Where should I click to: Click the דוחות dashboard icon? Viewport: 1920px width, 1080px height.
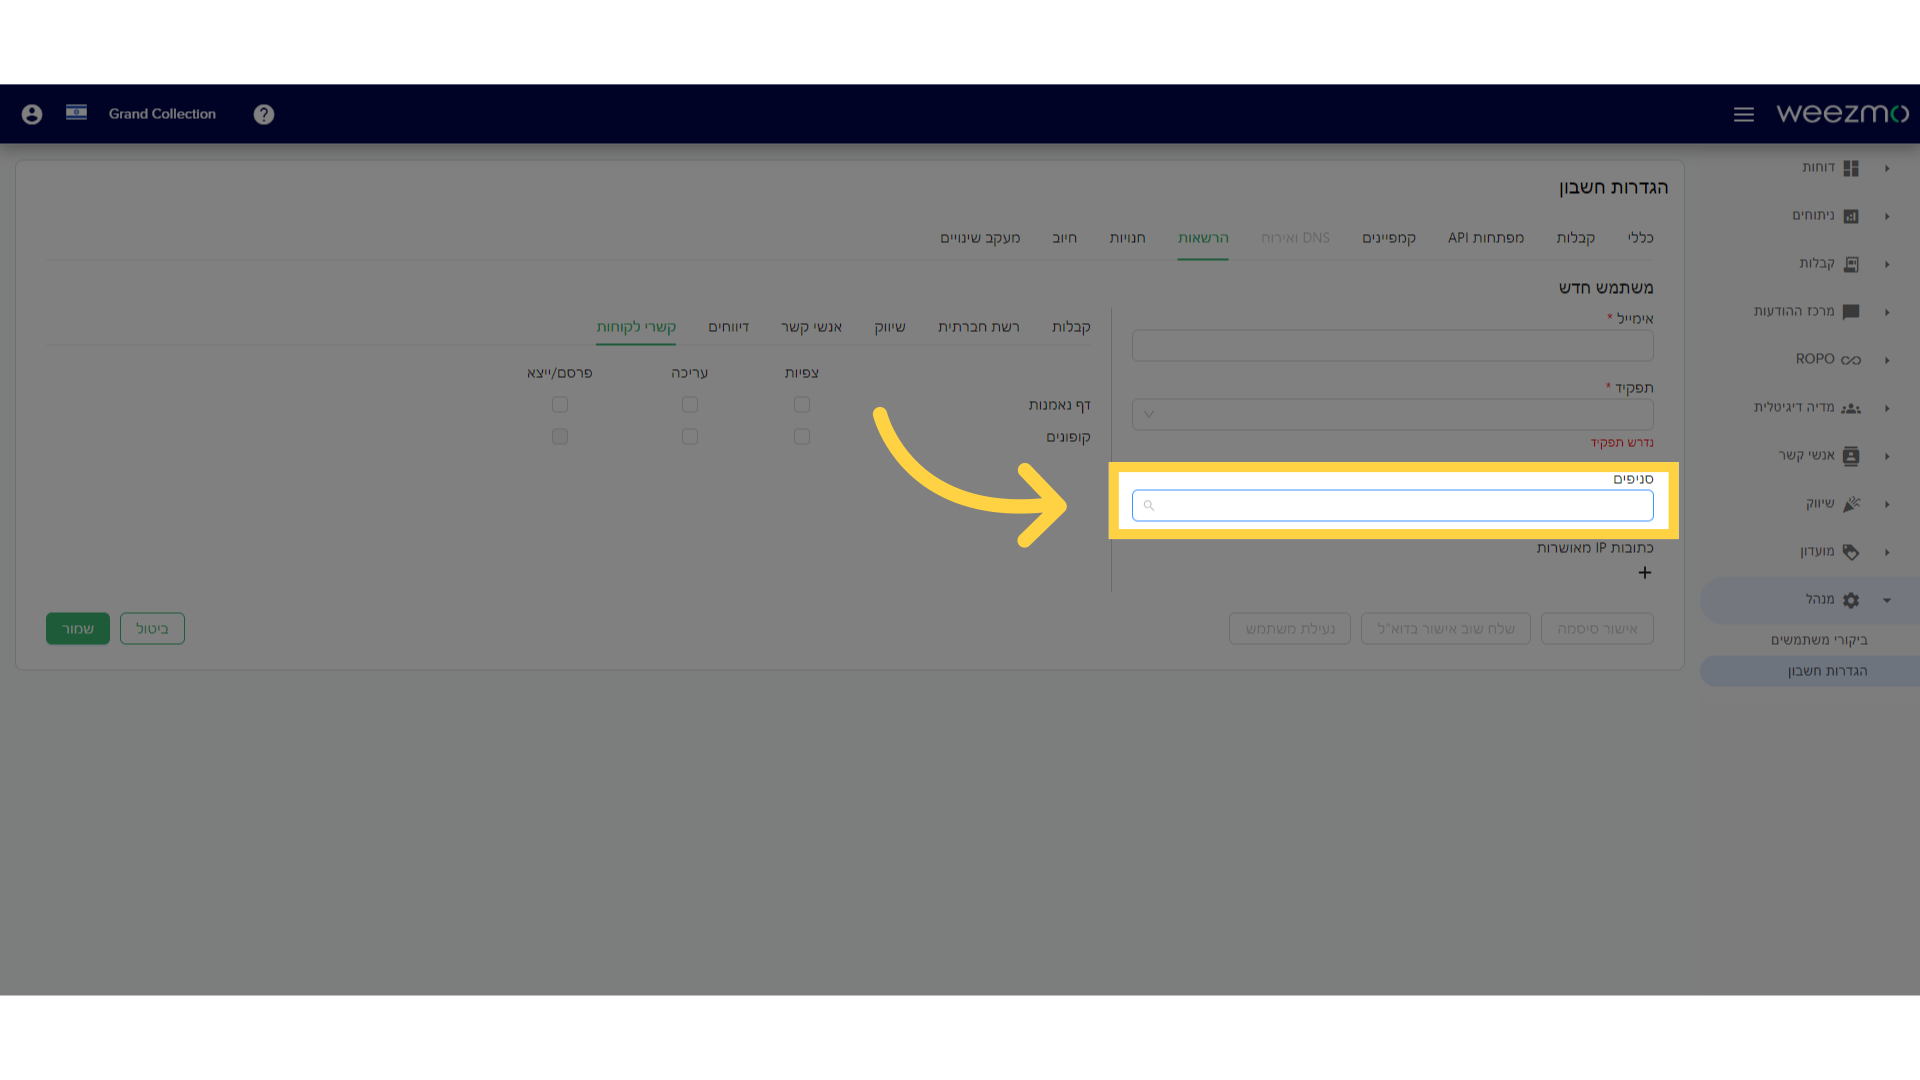[x=1851, y=168]
